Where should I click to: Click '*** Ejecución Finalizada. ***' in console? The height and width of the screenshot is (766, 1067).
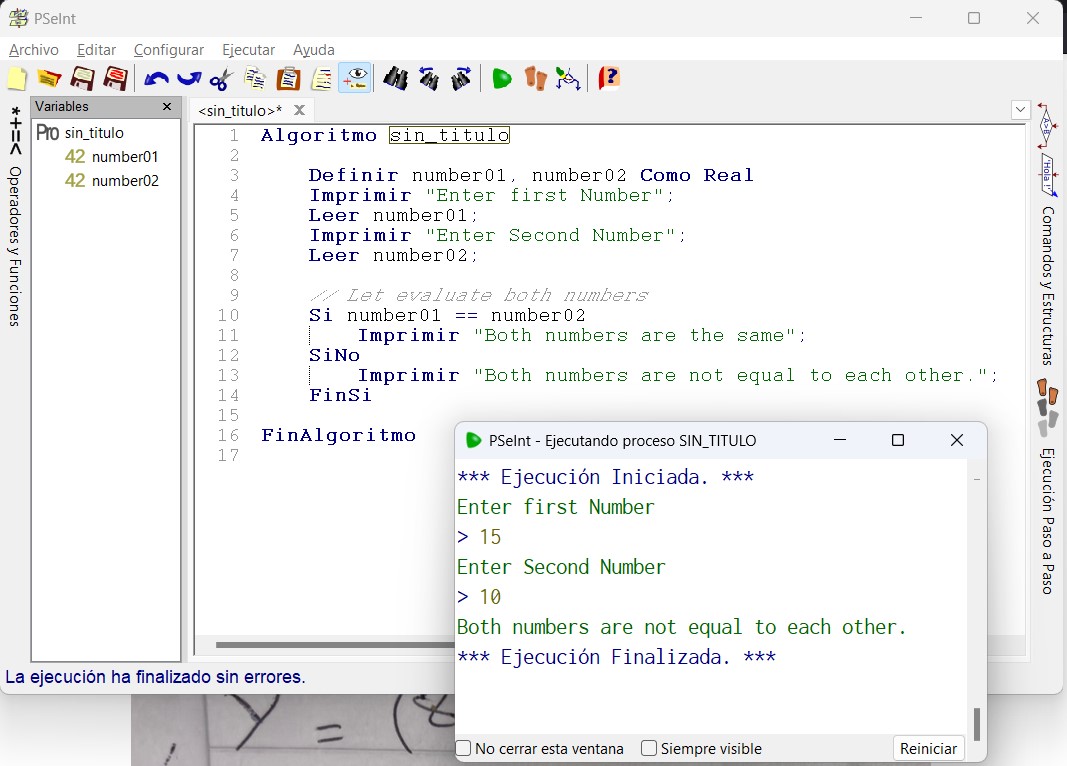click(617, 656)
